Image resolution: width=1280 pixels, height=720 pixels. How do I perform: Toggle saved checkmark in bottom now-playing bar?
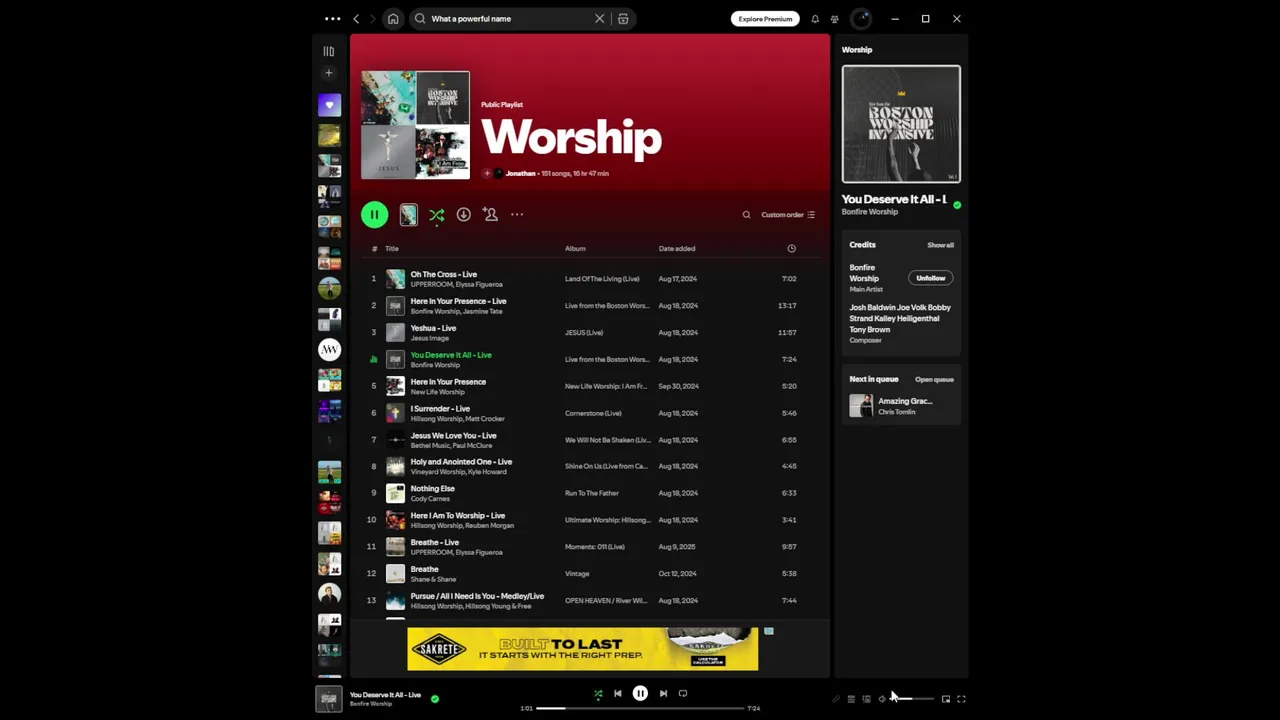pyautogui.click(x=434, y=699)
